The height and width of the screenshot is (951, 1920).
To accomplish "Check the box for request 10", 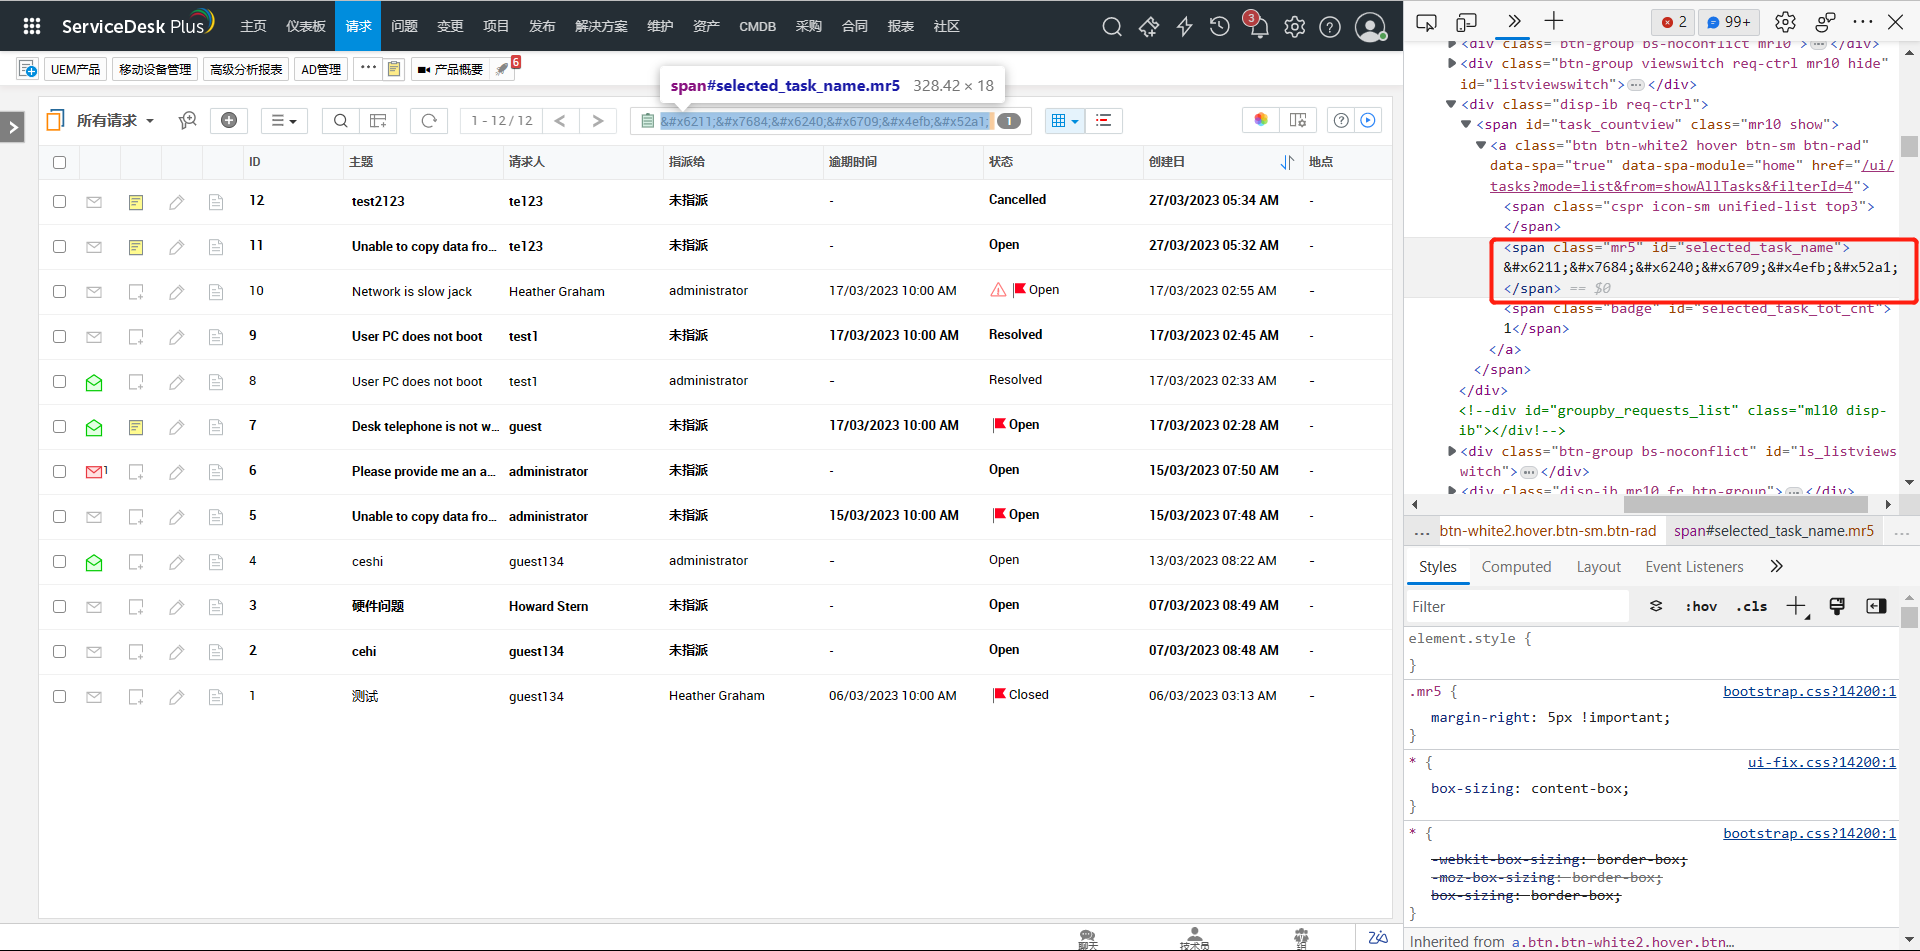I will click(59, 291).
